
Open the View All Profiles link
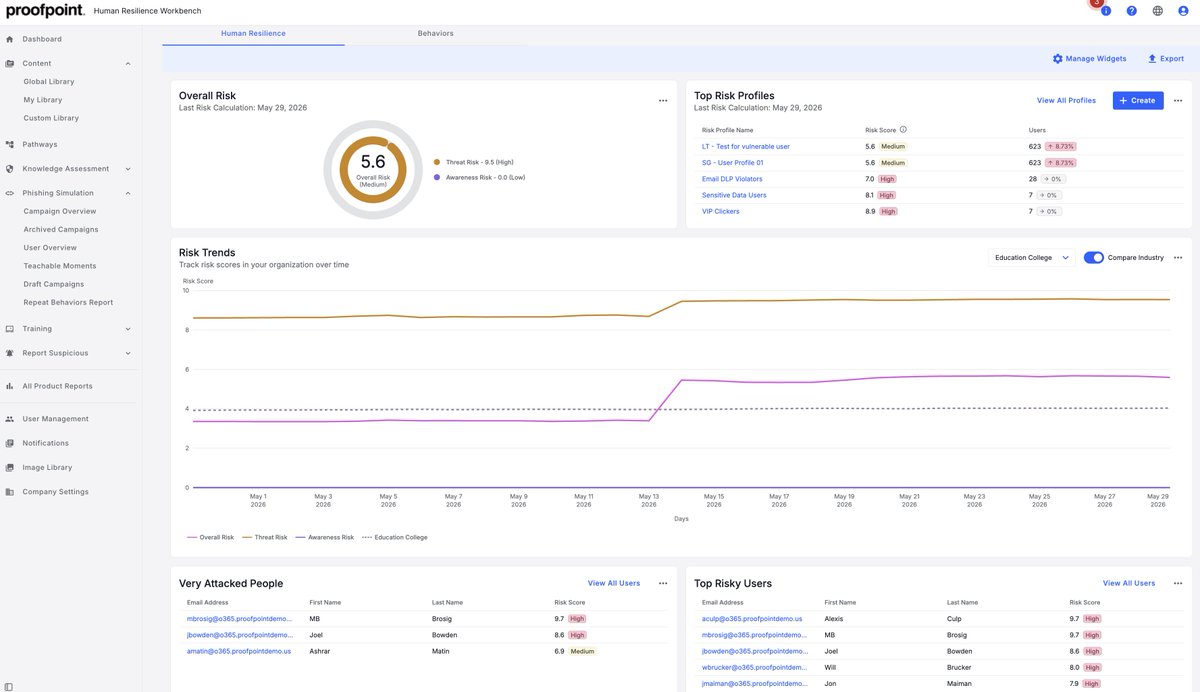[1066, 100]
